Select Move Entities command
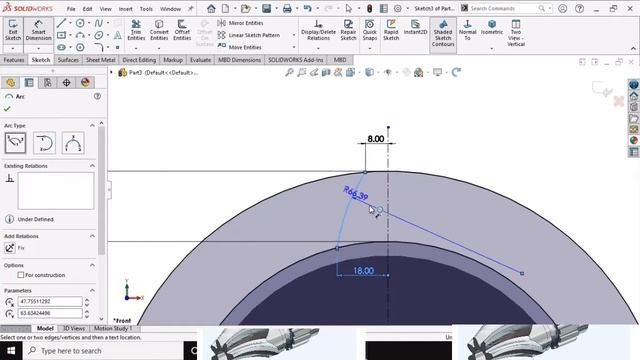The image size is (640, 360). (240, 47)
